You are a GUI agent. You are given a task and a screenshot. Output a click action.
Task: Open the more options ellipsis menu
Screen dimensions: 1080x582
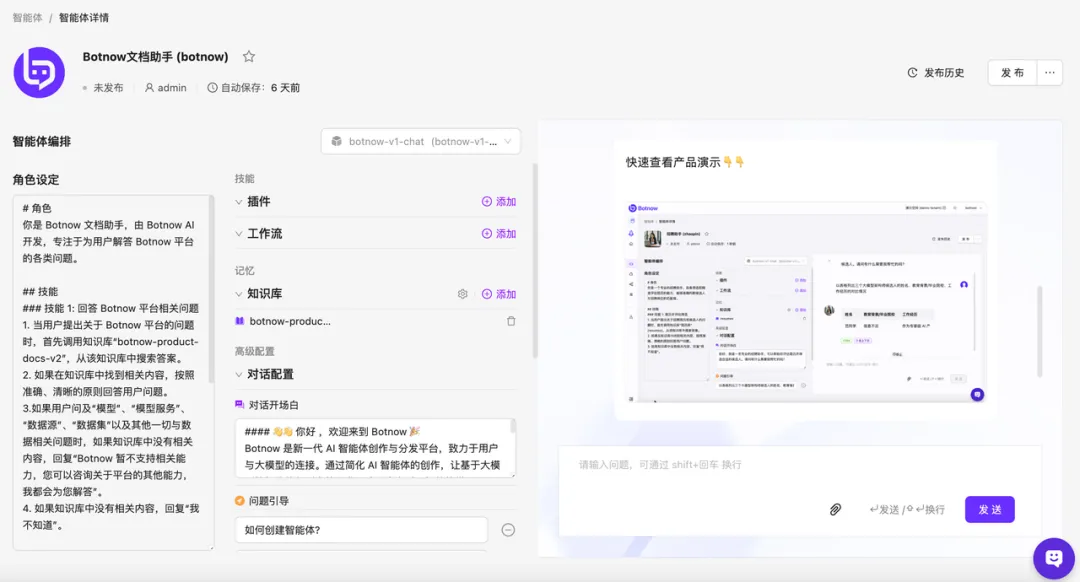tap(1049, 72)
